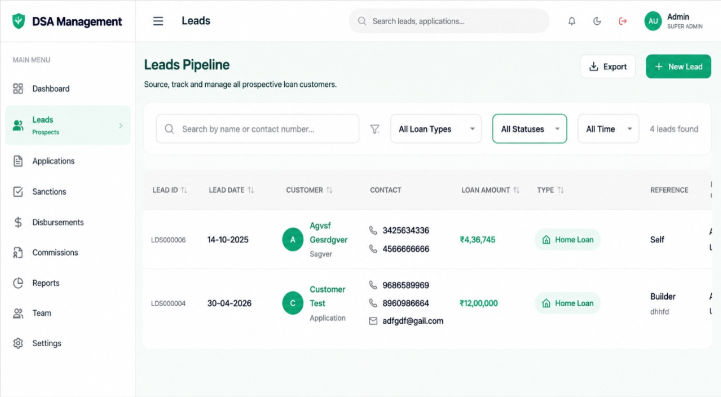This screenshot has width=721, height=397.
Task: Export the leads list
Action: [608, 67]
